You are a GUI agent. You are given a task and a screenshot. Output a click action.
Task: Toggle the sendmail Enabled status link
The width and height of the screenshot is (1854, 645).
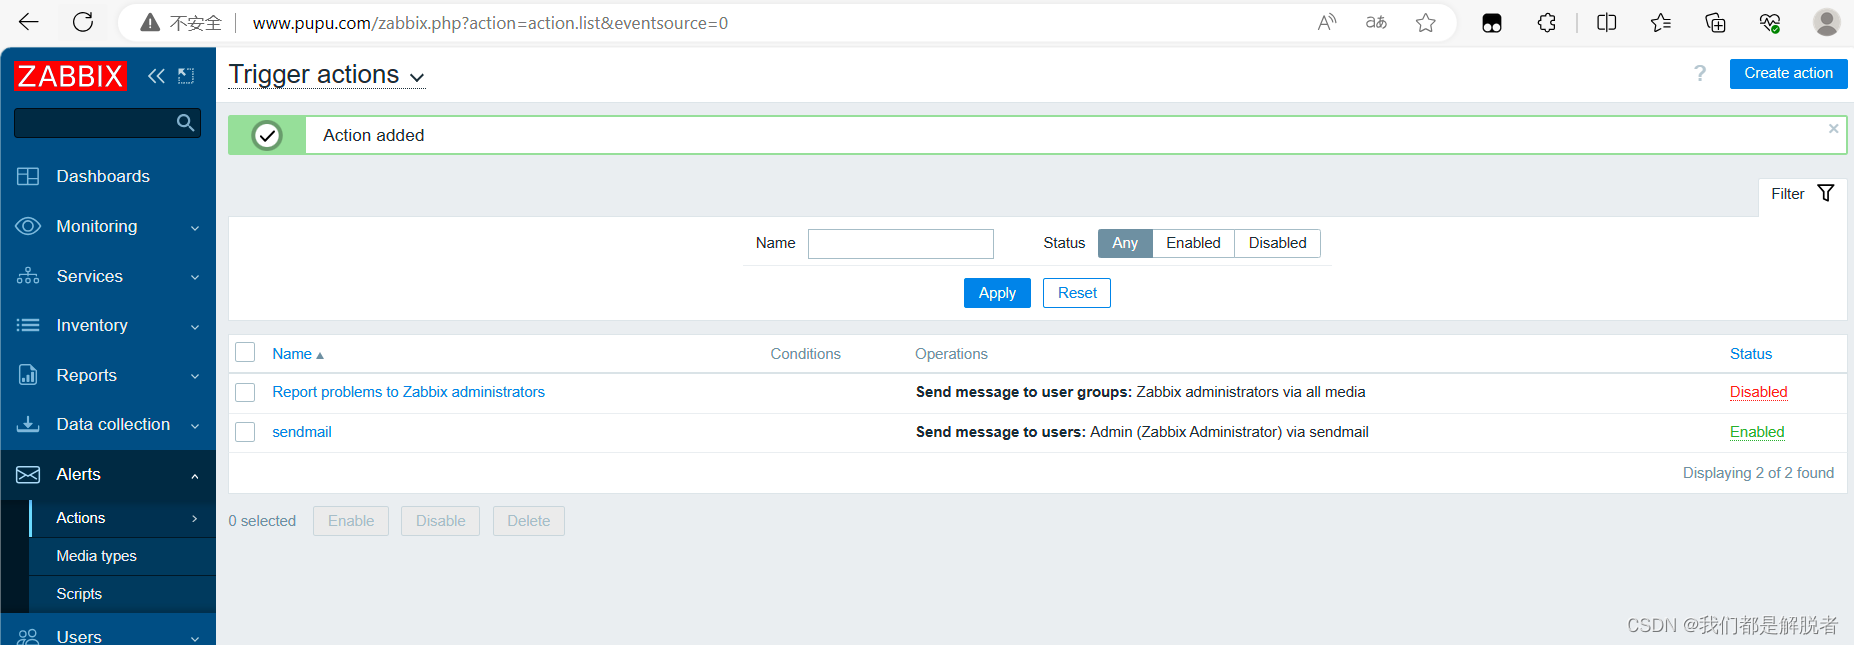coord(1757,432)
